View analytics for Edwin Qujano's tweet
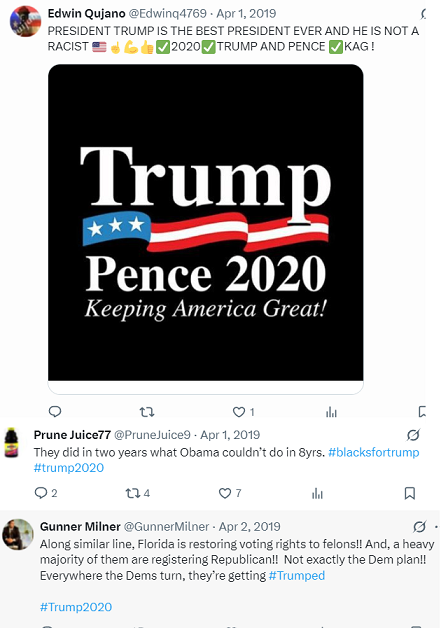Image resolution: width=441 pixels, height=628 pixels. pos(331,412)
